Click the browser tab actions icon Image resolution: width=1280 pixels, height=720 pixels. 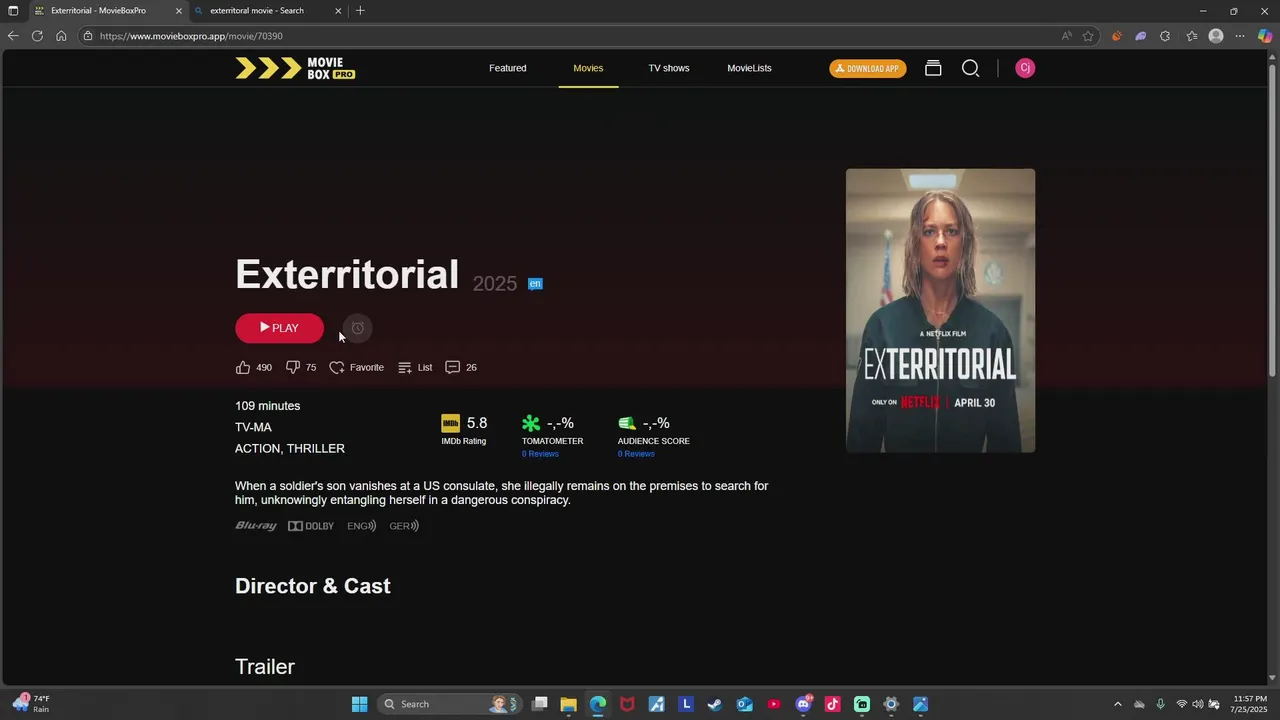[13, 11]
